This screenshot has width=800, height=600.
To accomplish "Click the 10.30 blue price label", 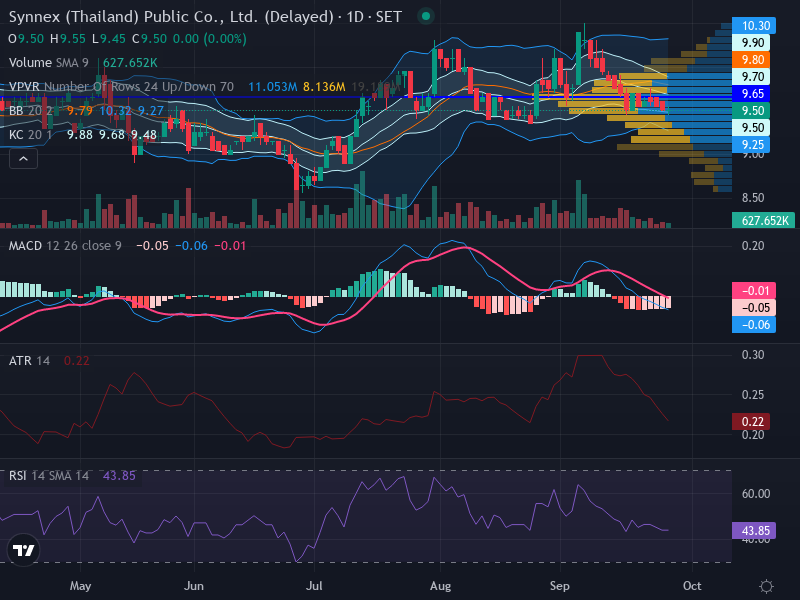I will pyautogui.click(x=754, y=26).
